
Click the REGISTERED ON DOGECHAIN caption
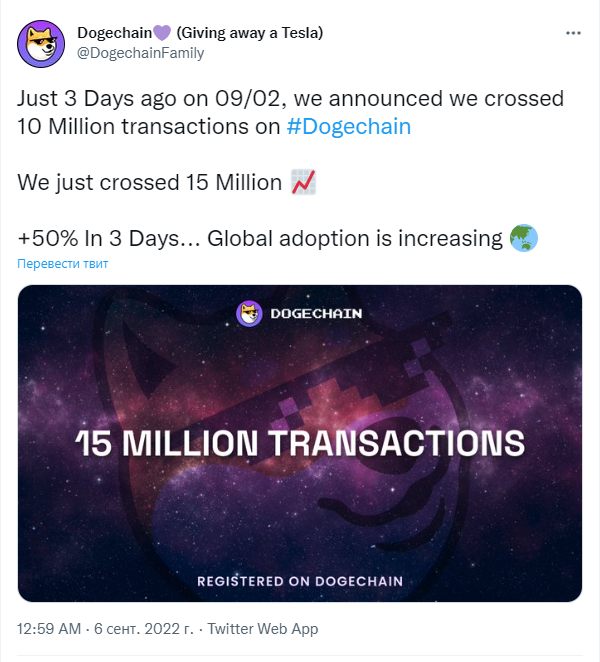tap(300, 581)
